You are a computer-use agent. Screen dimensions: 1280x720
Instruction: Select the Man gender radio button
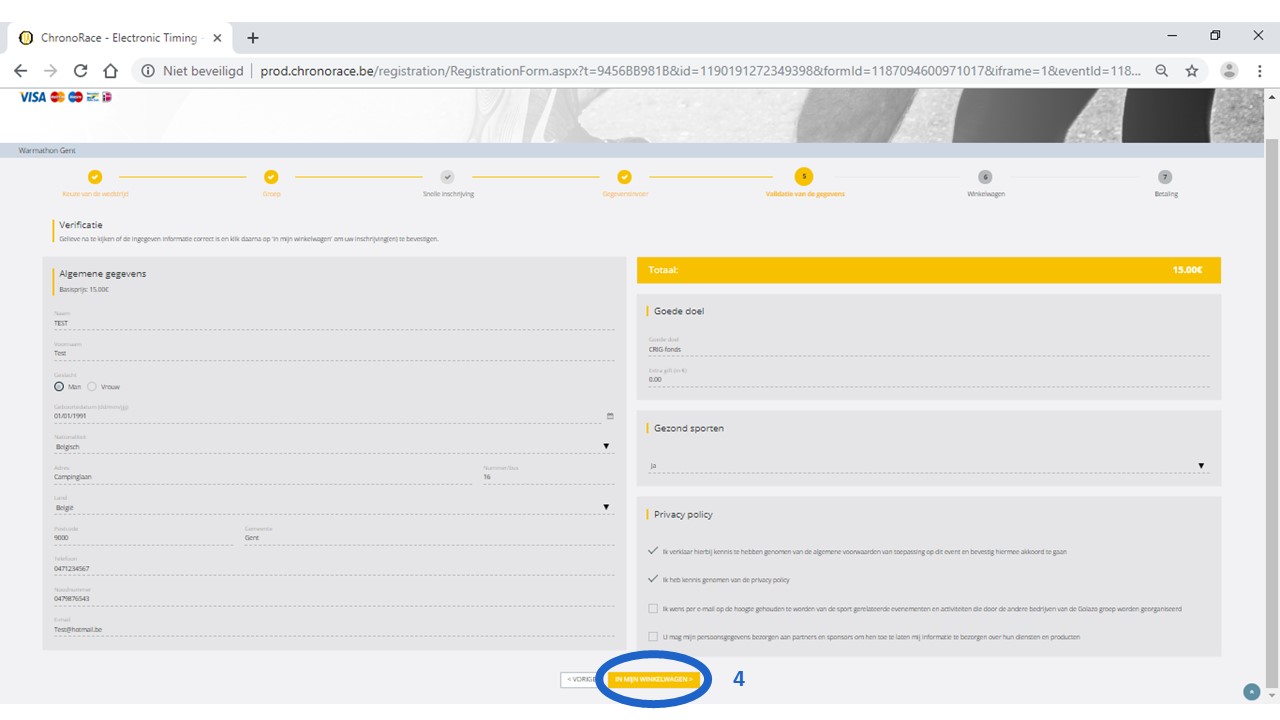(x=60, y=386)
